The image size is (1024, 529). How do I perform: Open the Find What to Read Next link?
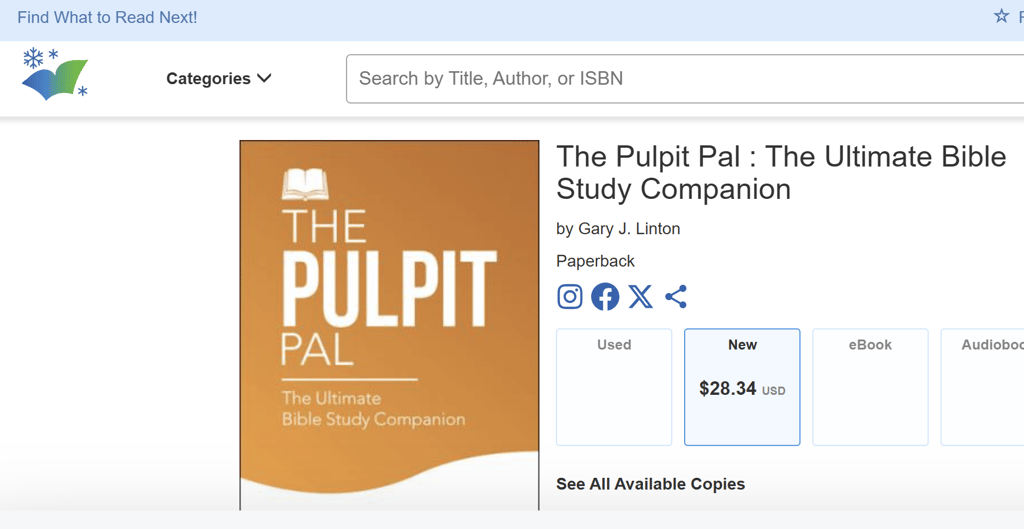[x=107, y=18]
